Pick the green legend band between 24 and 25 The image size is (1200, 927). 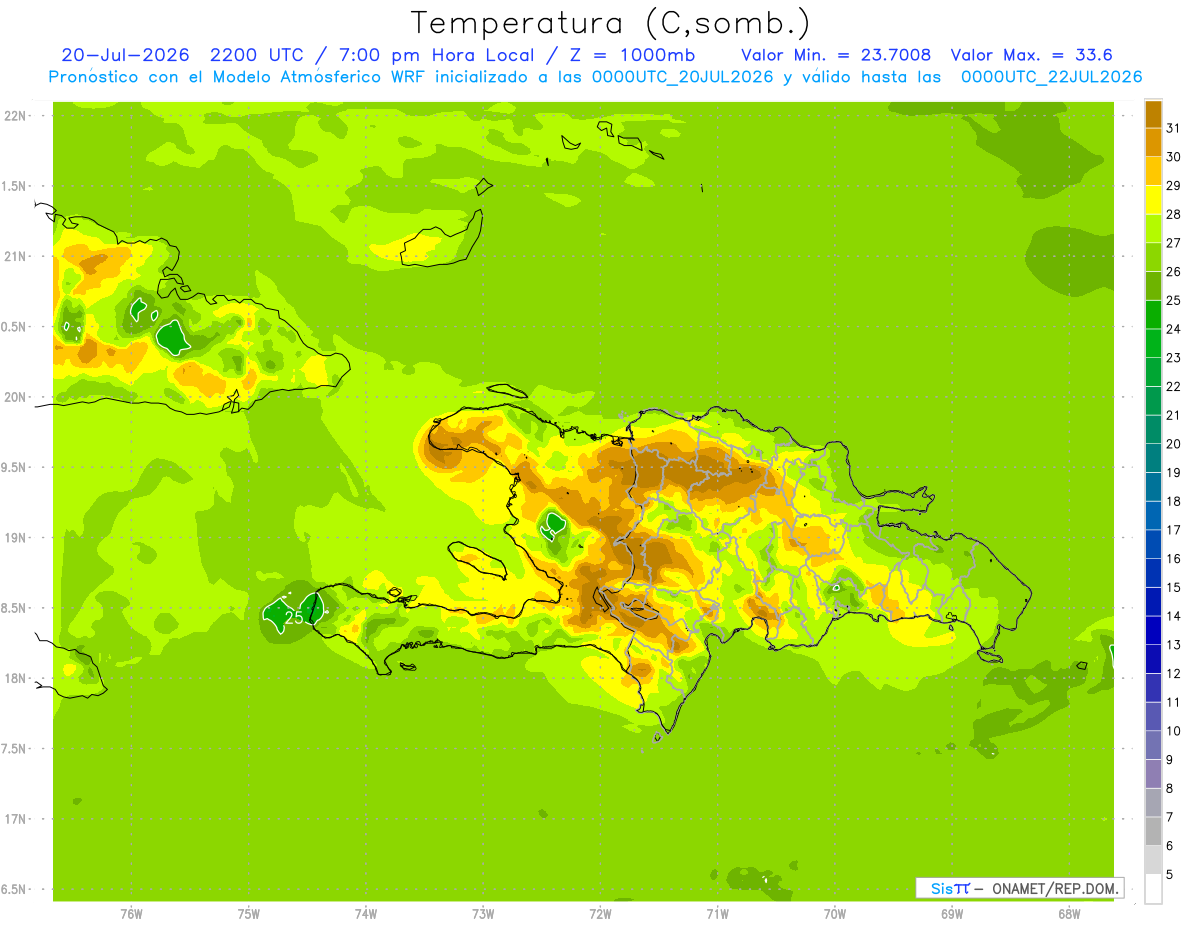[x=1153, y=315]
